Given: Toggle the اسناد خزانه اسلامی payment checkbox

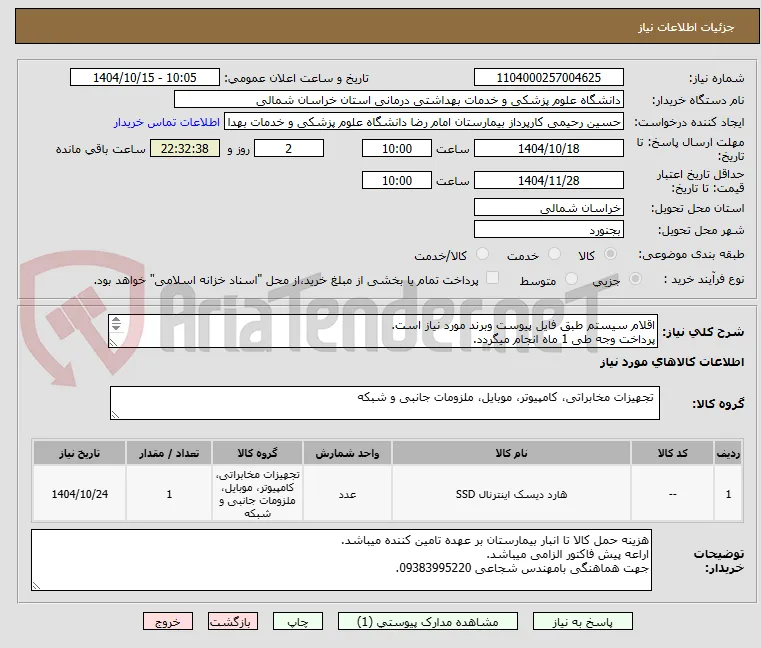Looking at the screenshot, I should pos(492,278).
